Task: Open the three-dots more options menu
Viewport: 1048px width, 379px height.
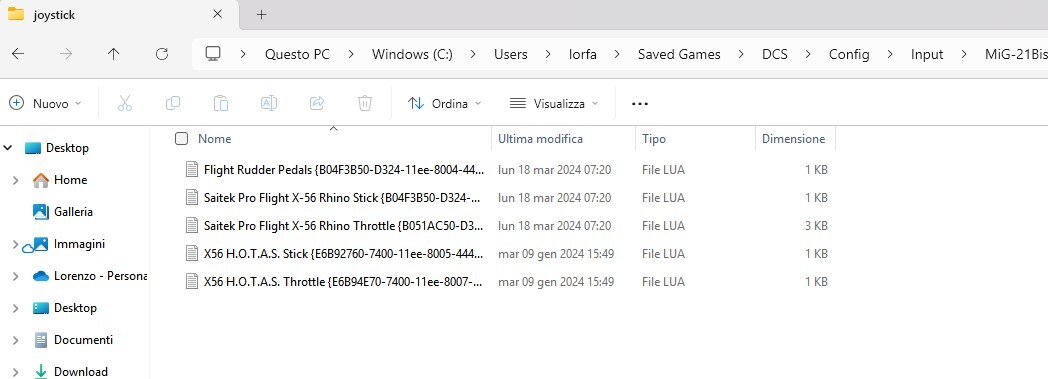Action: (x=640, y=104)
